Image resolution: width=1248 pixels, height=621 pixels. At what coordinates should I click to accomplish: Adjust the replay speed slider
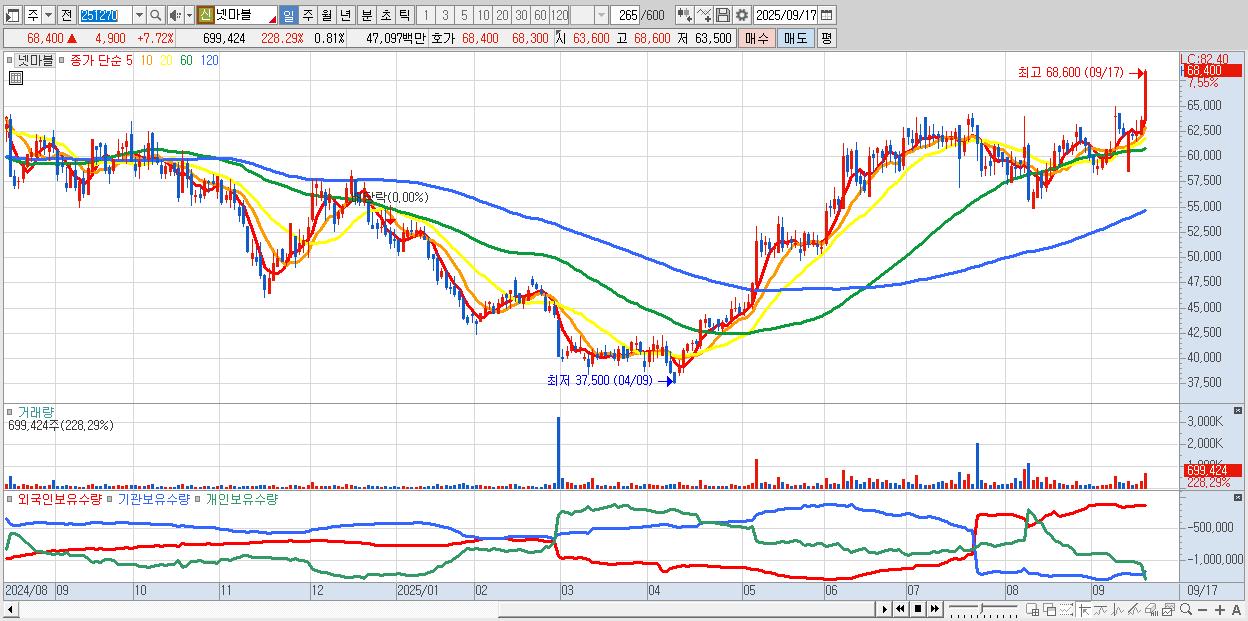pos(983,609)
